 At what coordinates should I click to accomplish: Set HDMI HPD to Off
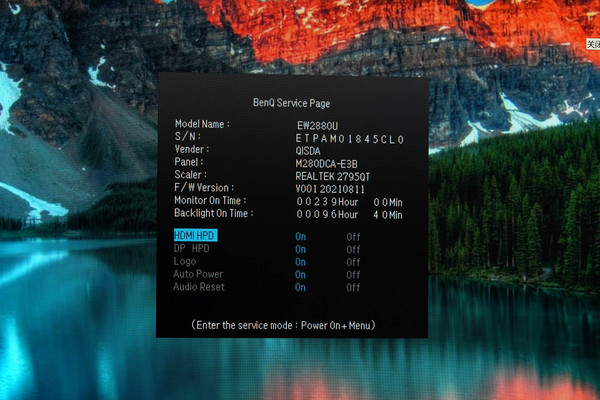click(x=353, y=237)
